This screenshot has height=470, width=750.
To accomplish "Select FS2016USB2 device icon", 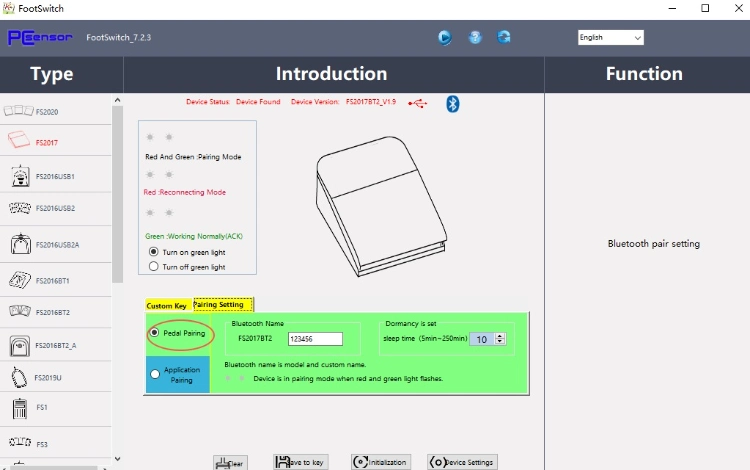I will pyautogui.click(x=20, y=208).
